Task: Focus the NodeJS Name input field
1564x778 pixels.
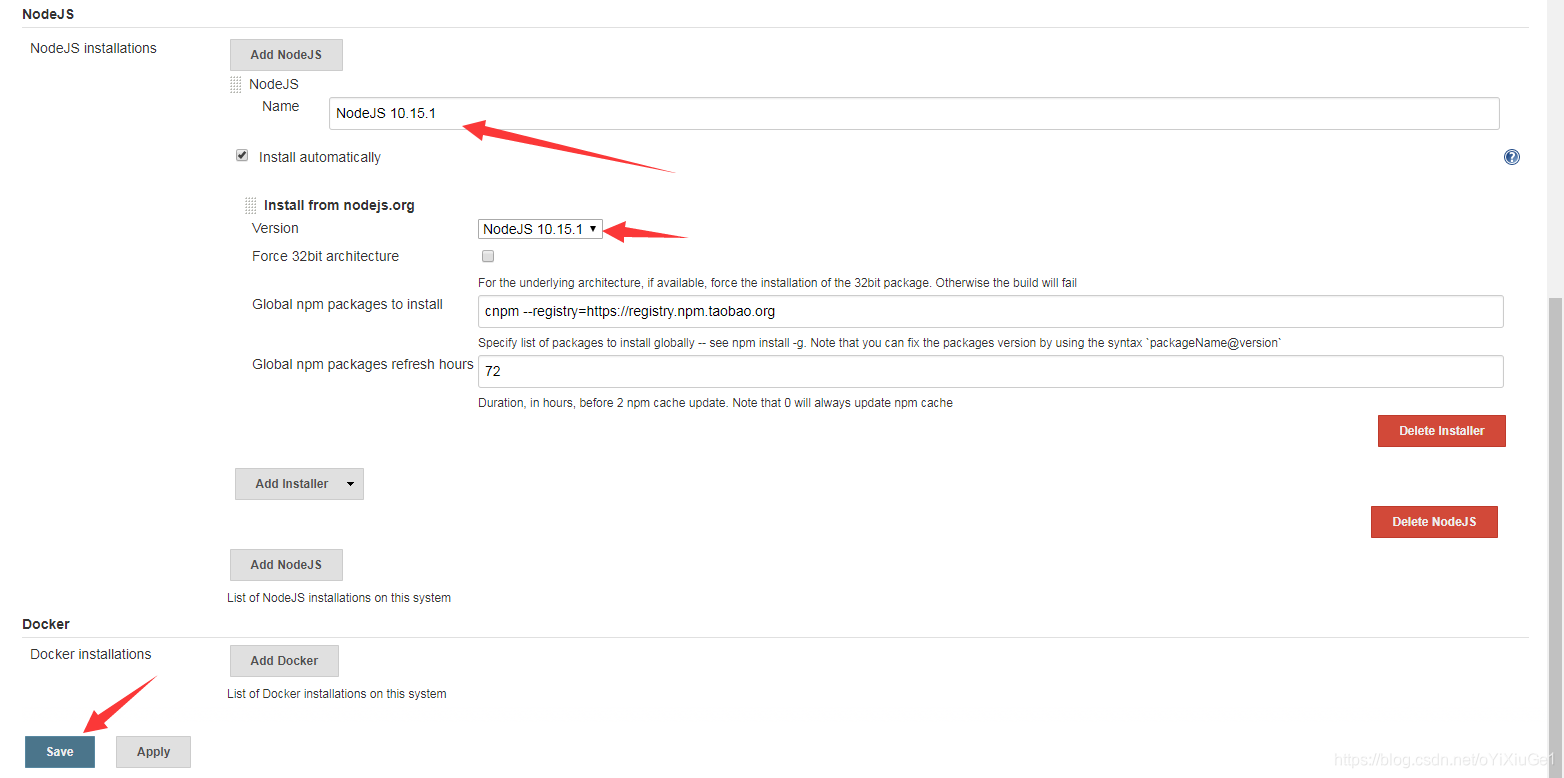Action: point(914,113)
